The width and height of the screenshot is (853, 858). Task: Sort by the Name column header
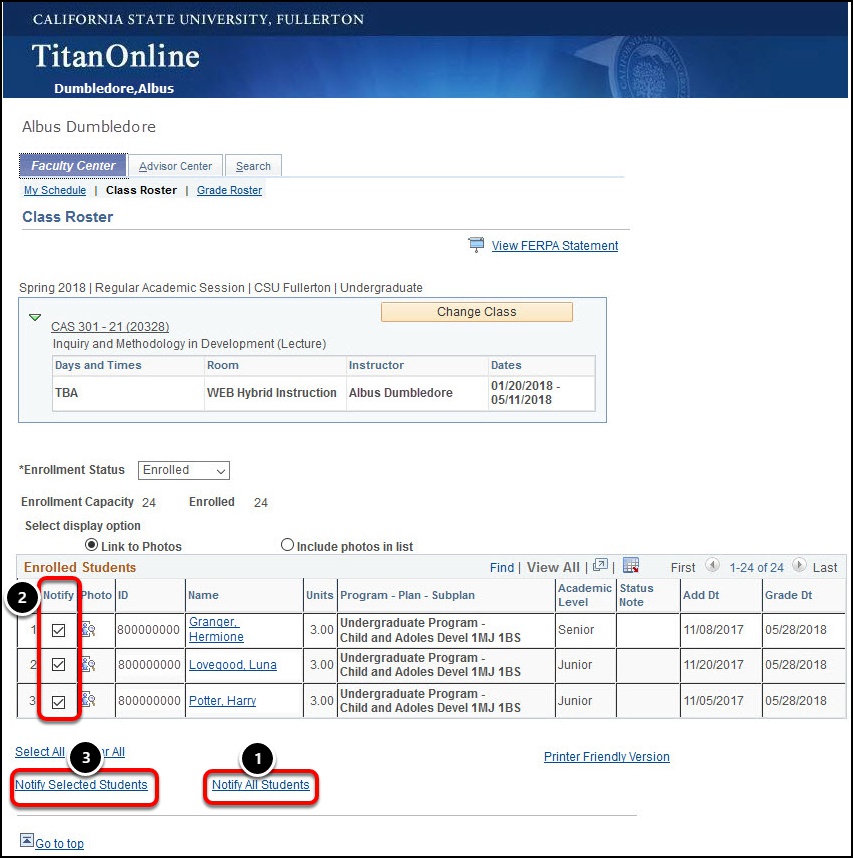(203, 595)
